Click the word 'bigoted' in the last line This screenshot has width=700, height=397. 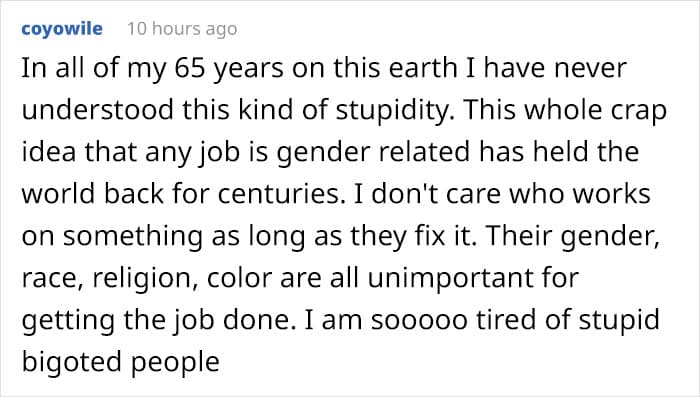coord(73,362)
